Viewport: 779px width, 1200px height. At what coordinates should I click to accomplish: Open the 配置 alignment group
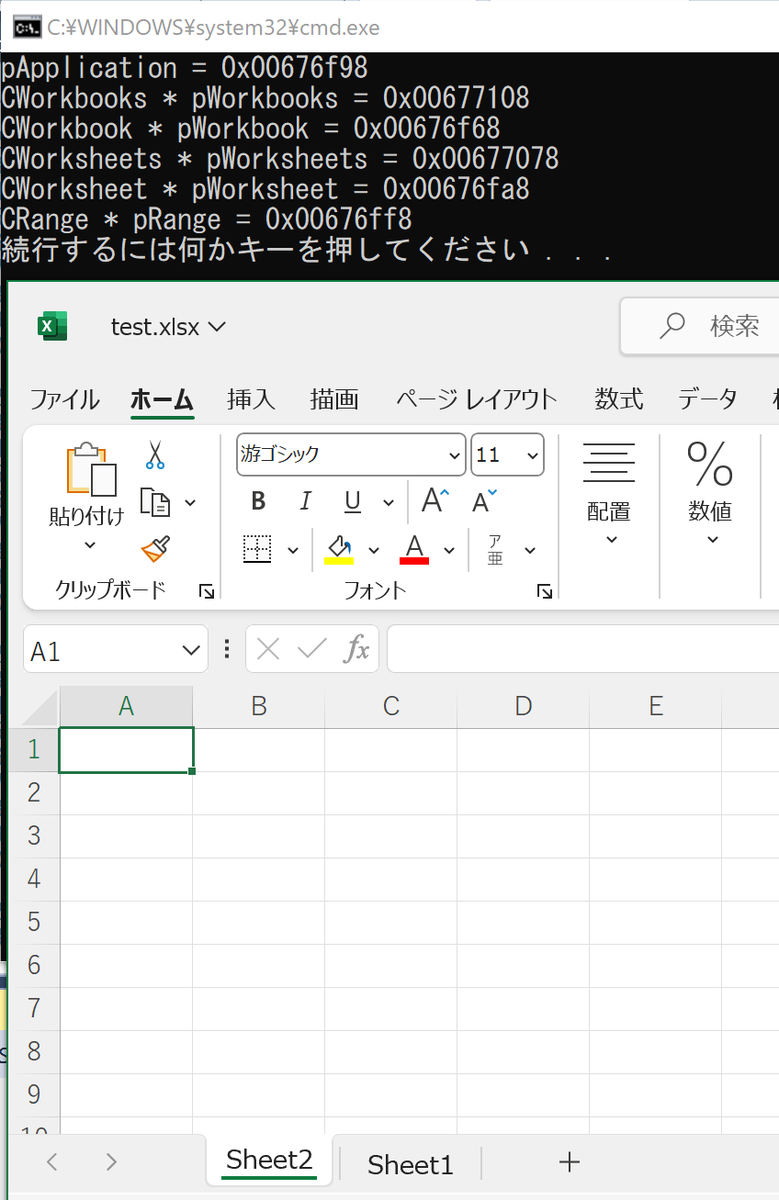[609, 494]
